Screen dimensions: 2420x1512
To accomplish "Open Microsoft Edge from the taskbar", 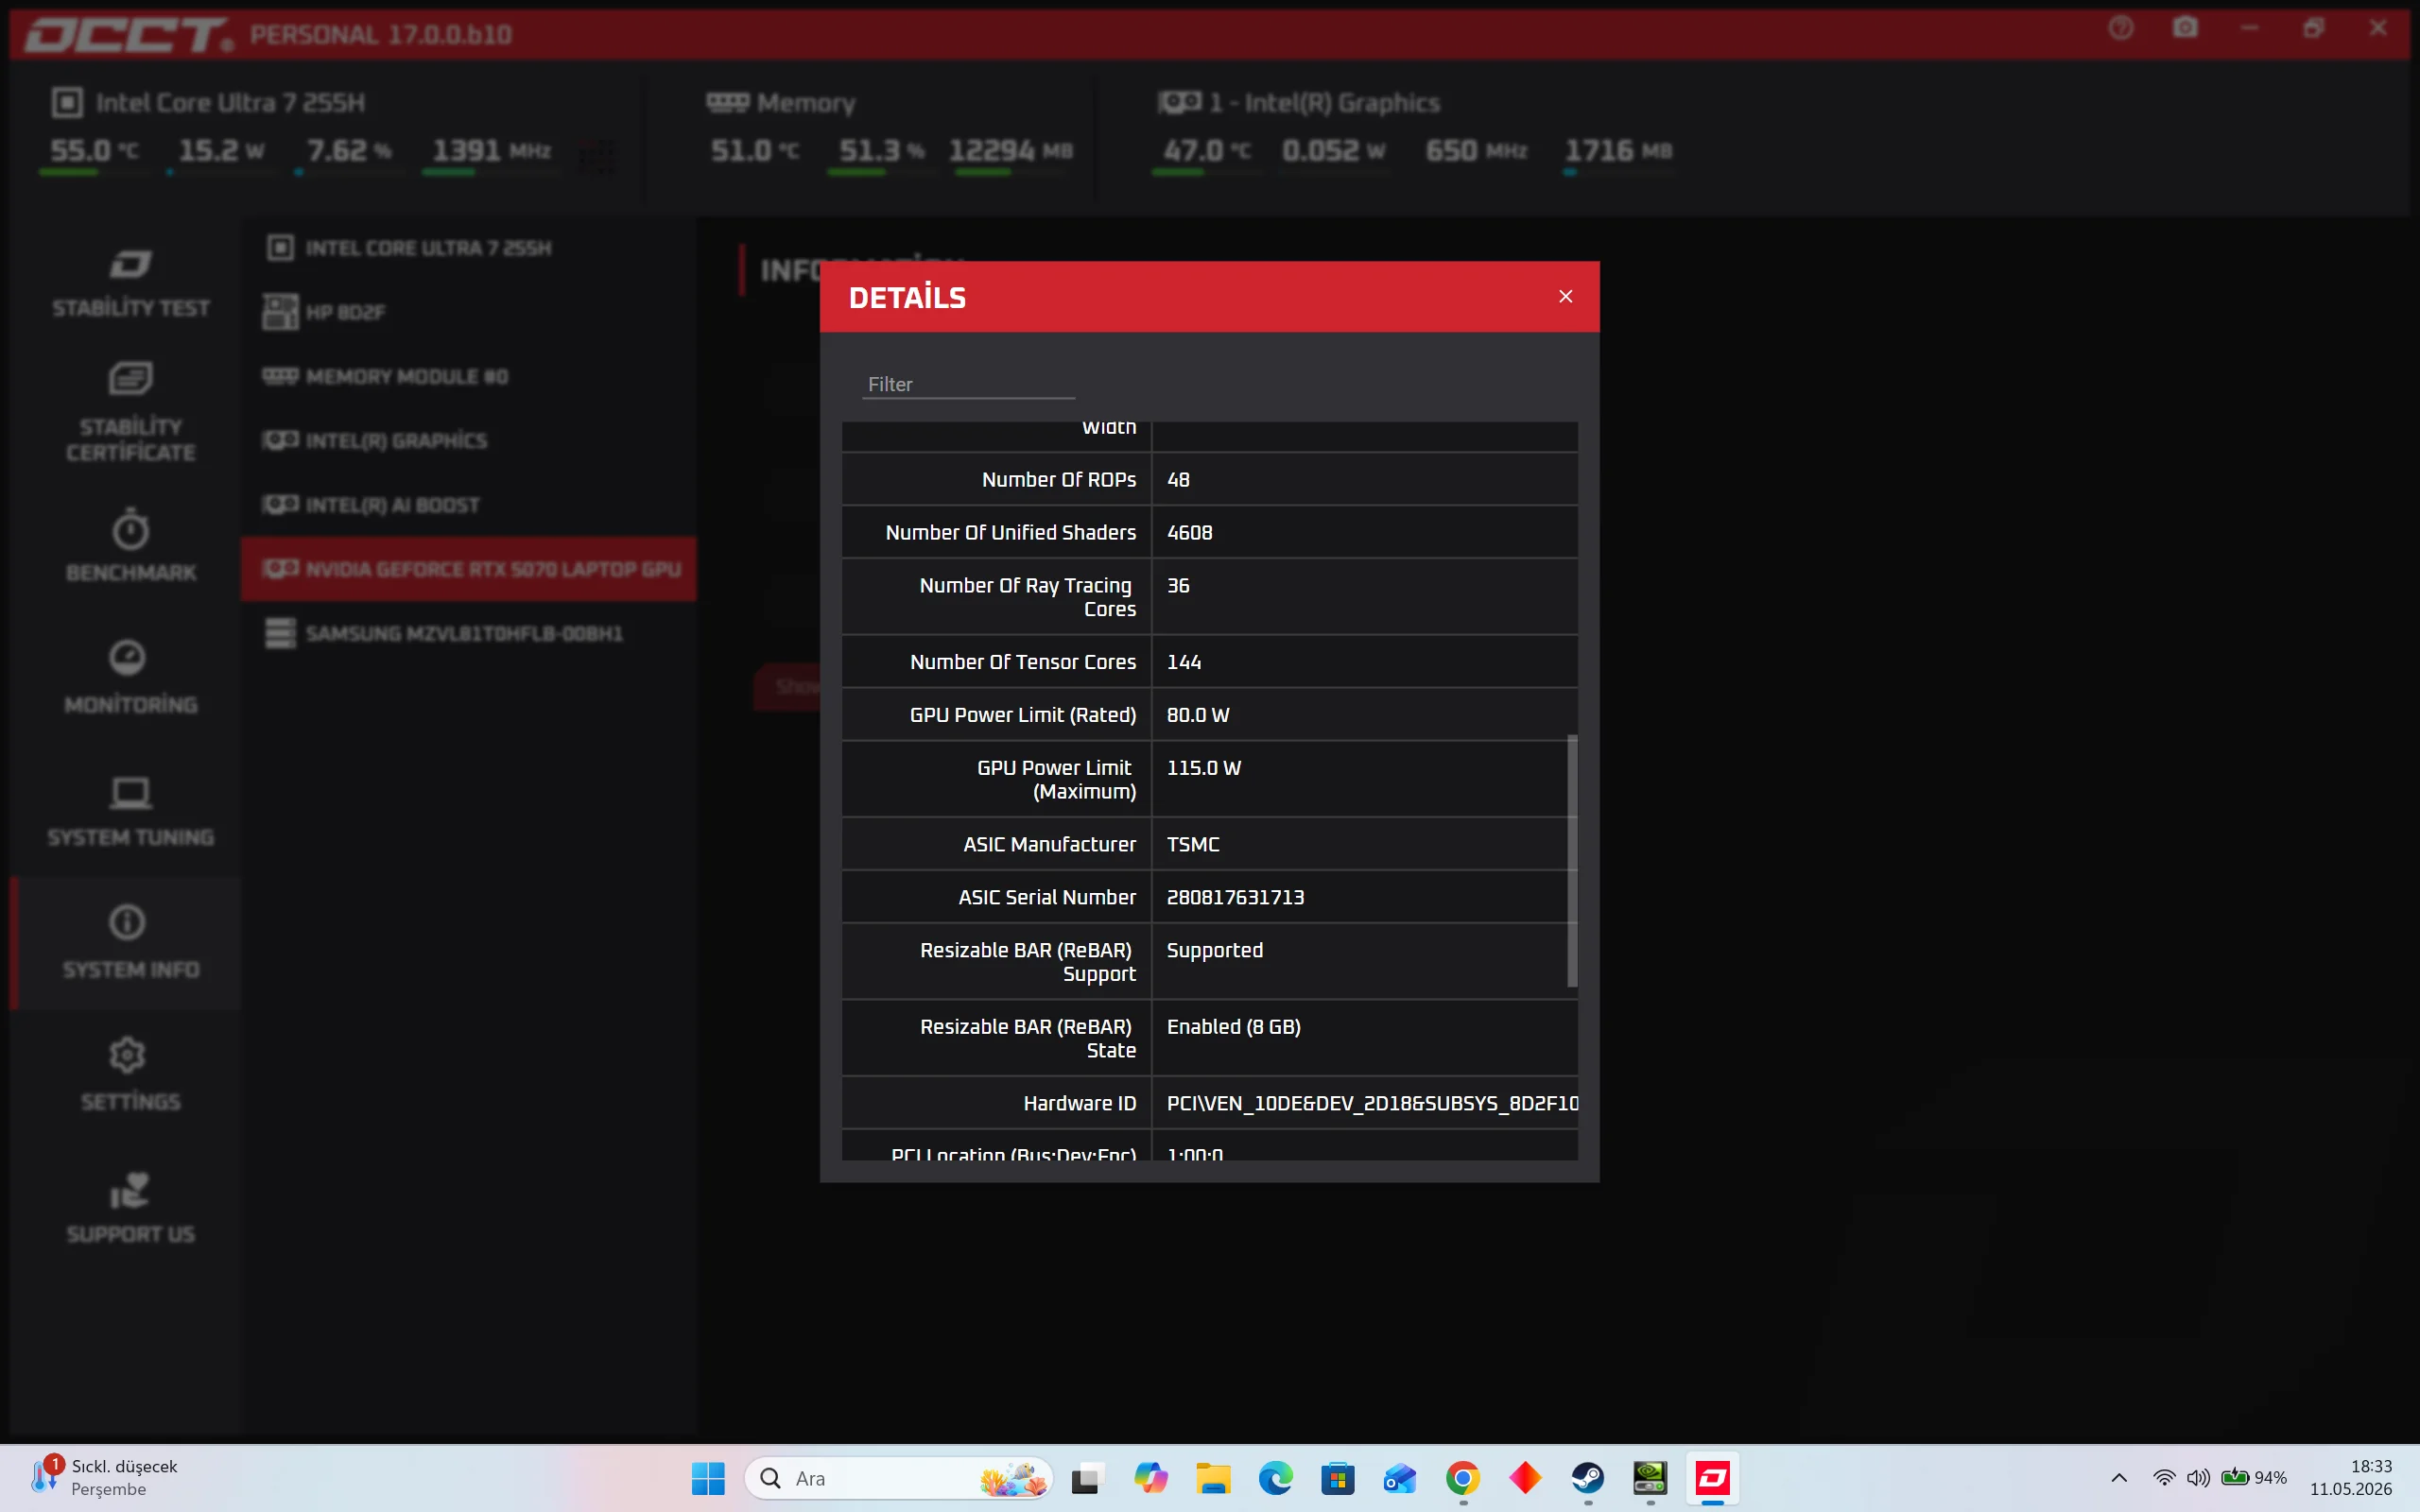I will point(1275,1478).
